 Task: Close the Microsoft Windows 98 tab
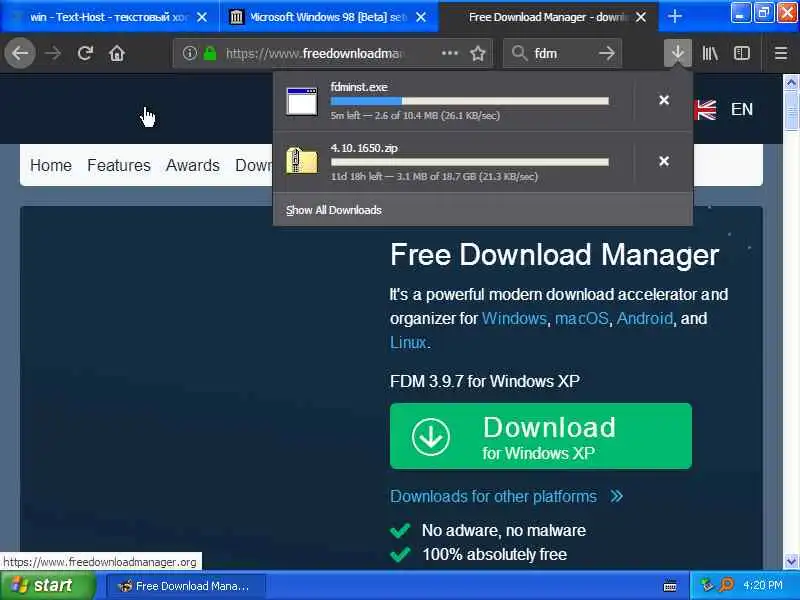click(x=421, y=17)
